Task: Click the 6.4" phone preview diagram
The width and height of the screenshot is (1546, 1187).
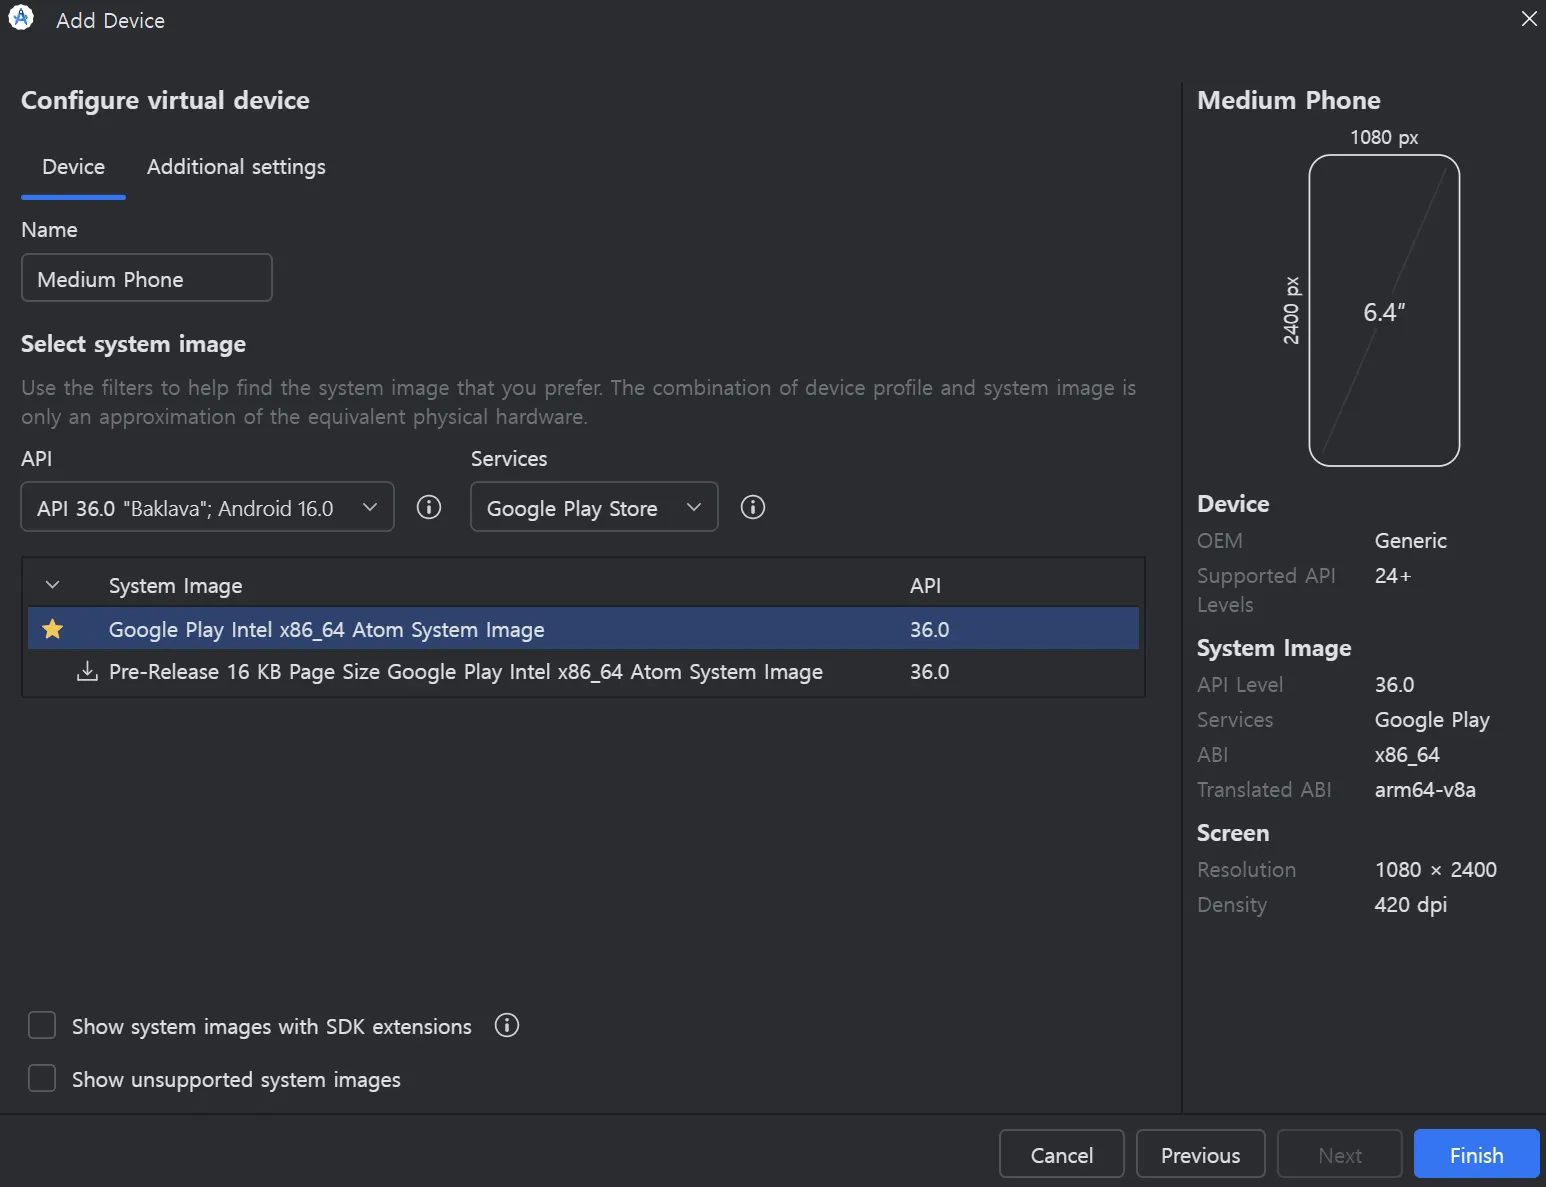Action: (1384, 311)
